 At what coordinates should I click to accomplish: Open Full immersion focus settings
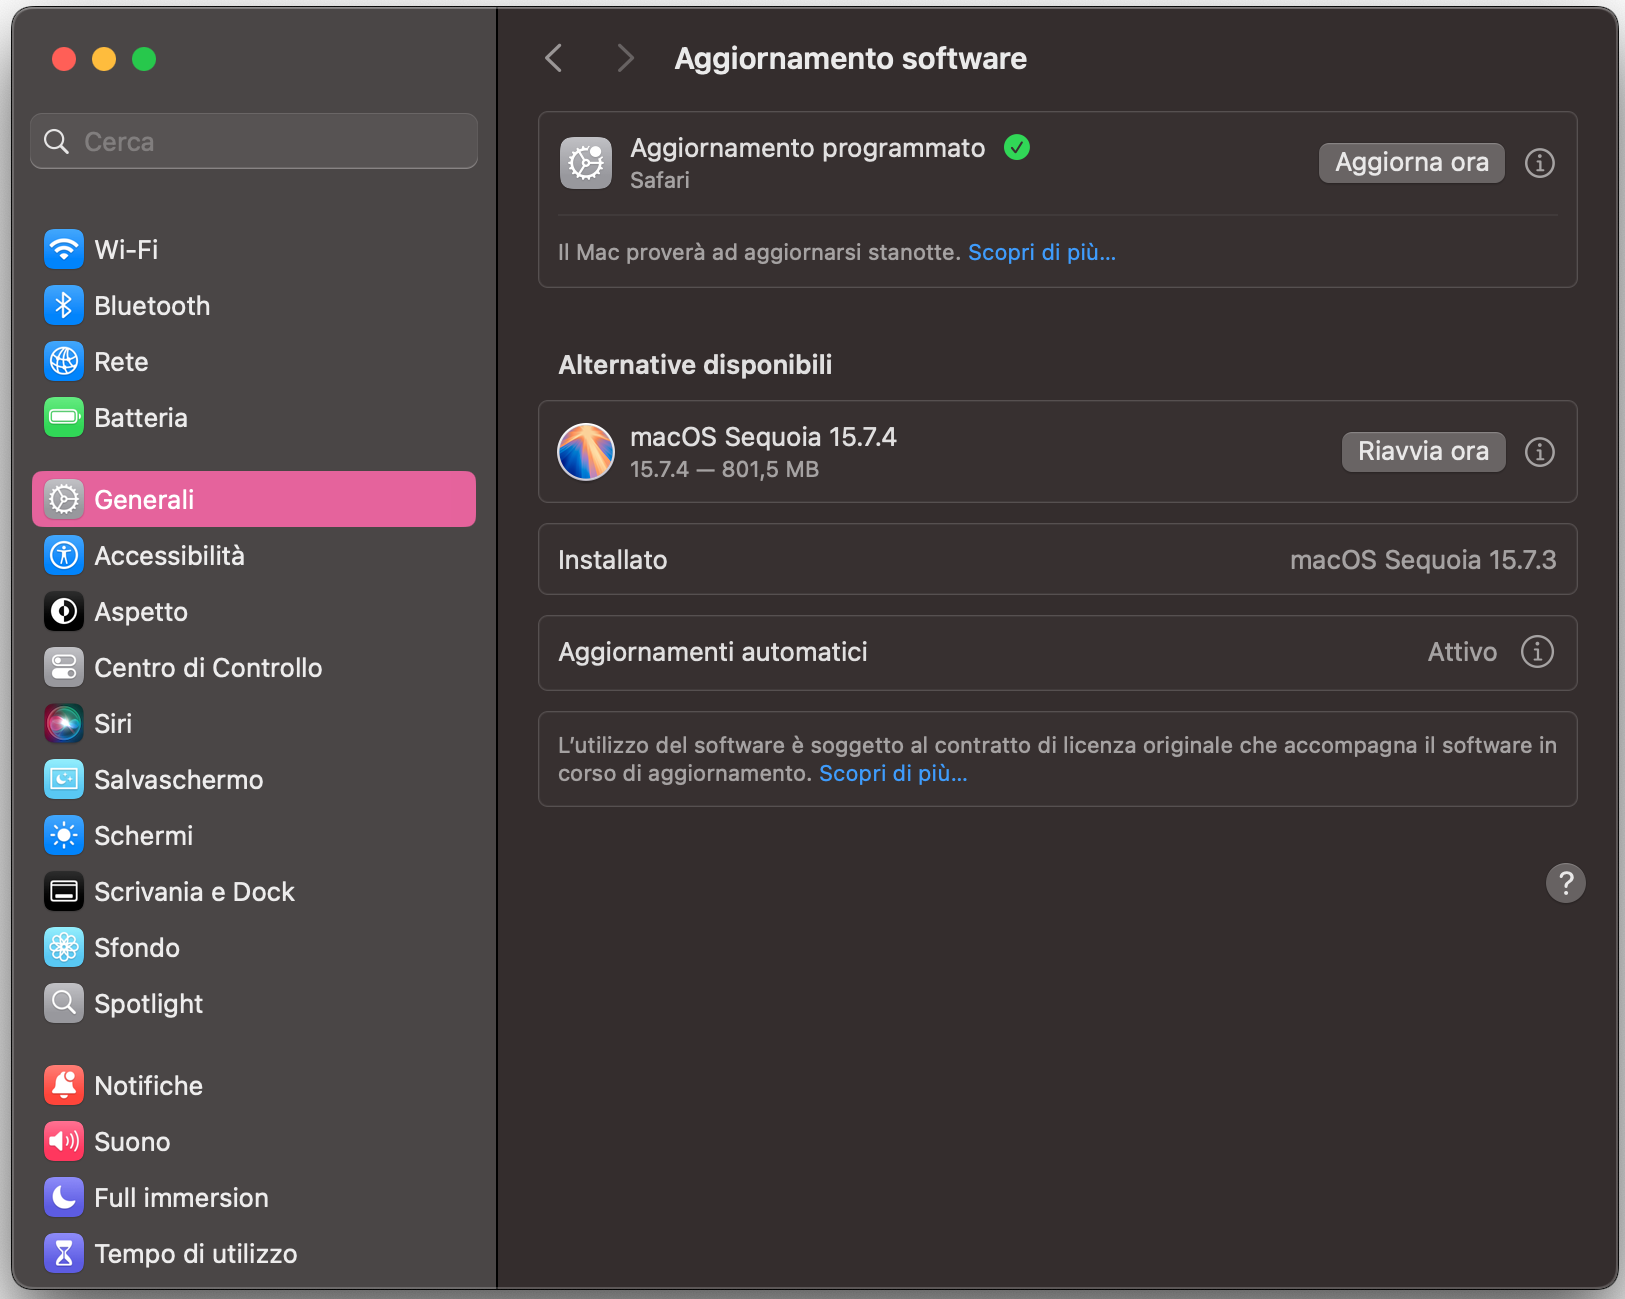181,1197
